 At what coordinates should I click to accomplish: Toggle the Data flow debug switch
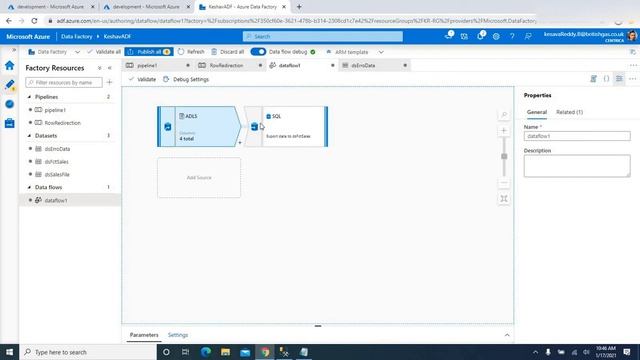258,52
